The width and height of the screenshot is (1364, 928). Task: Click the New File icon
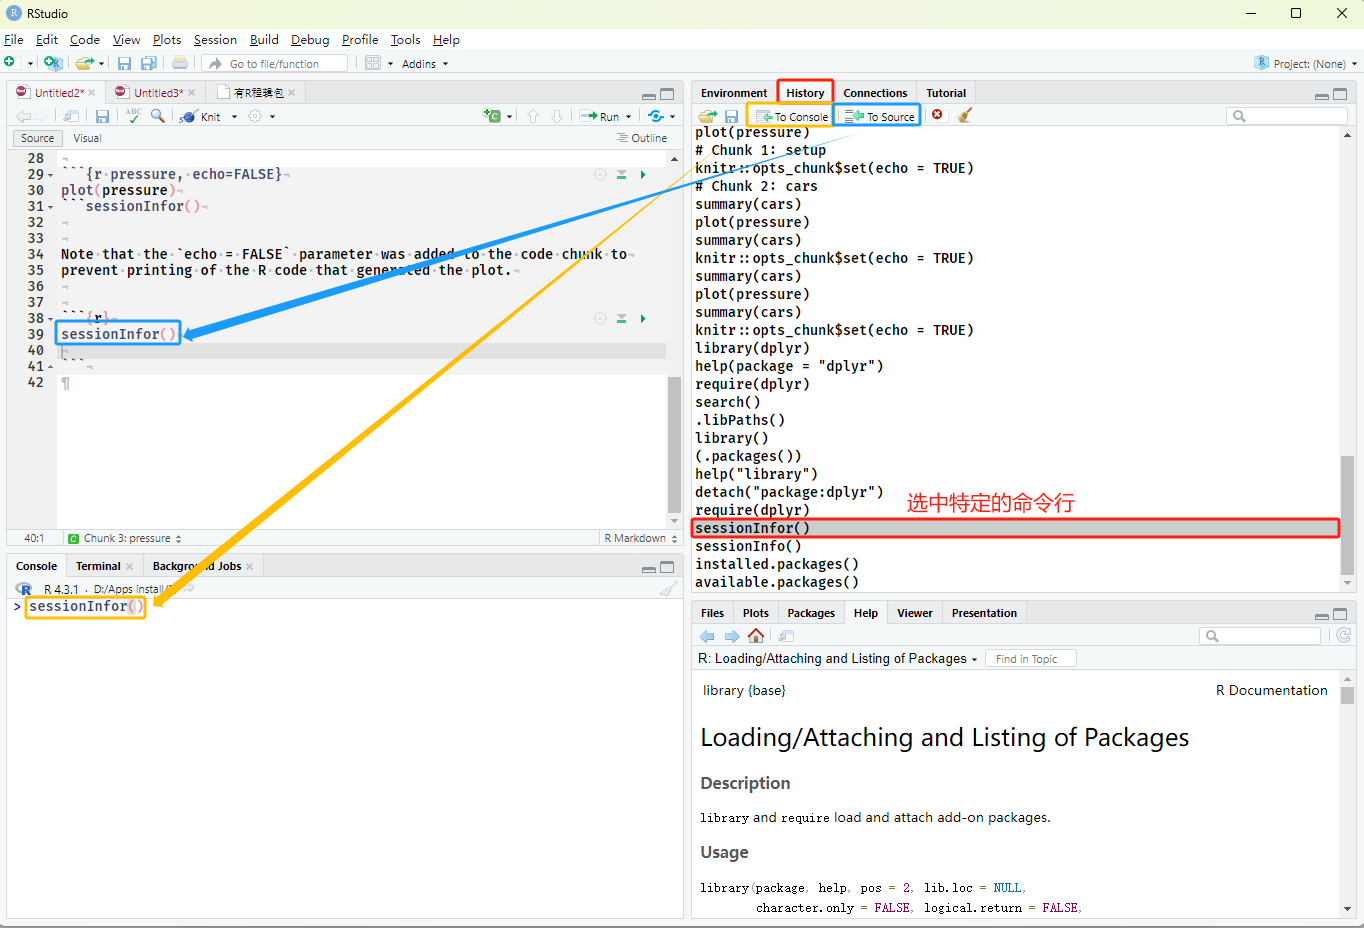[11, 63]
